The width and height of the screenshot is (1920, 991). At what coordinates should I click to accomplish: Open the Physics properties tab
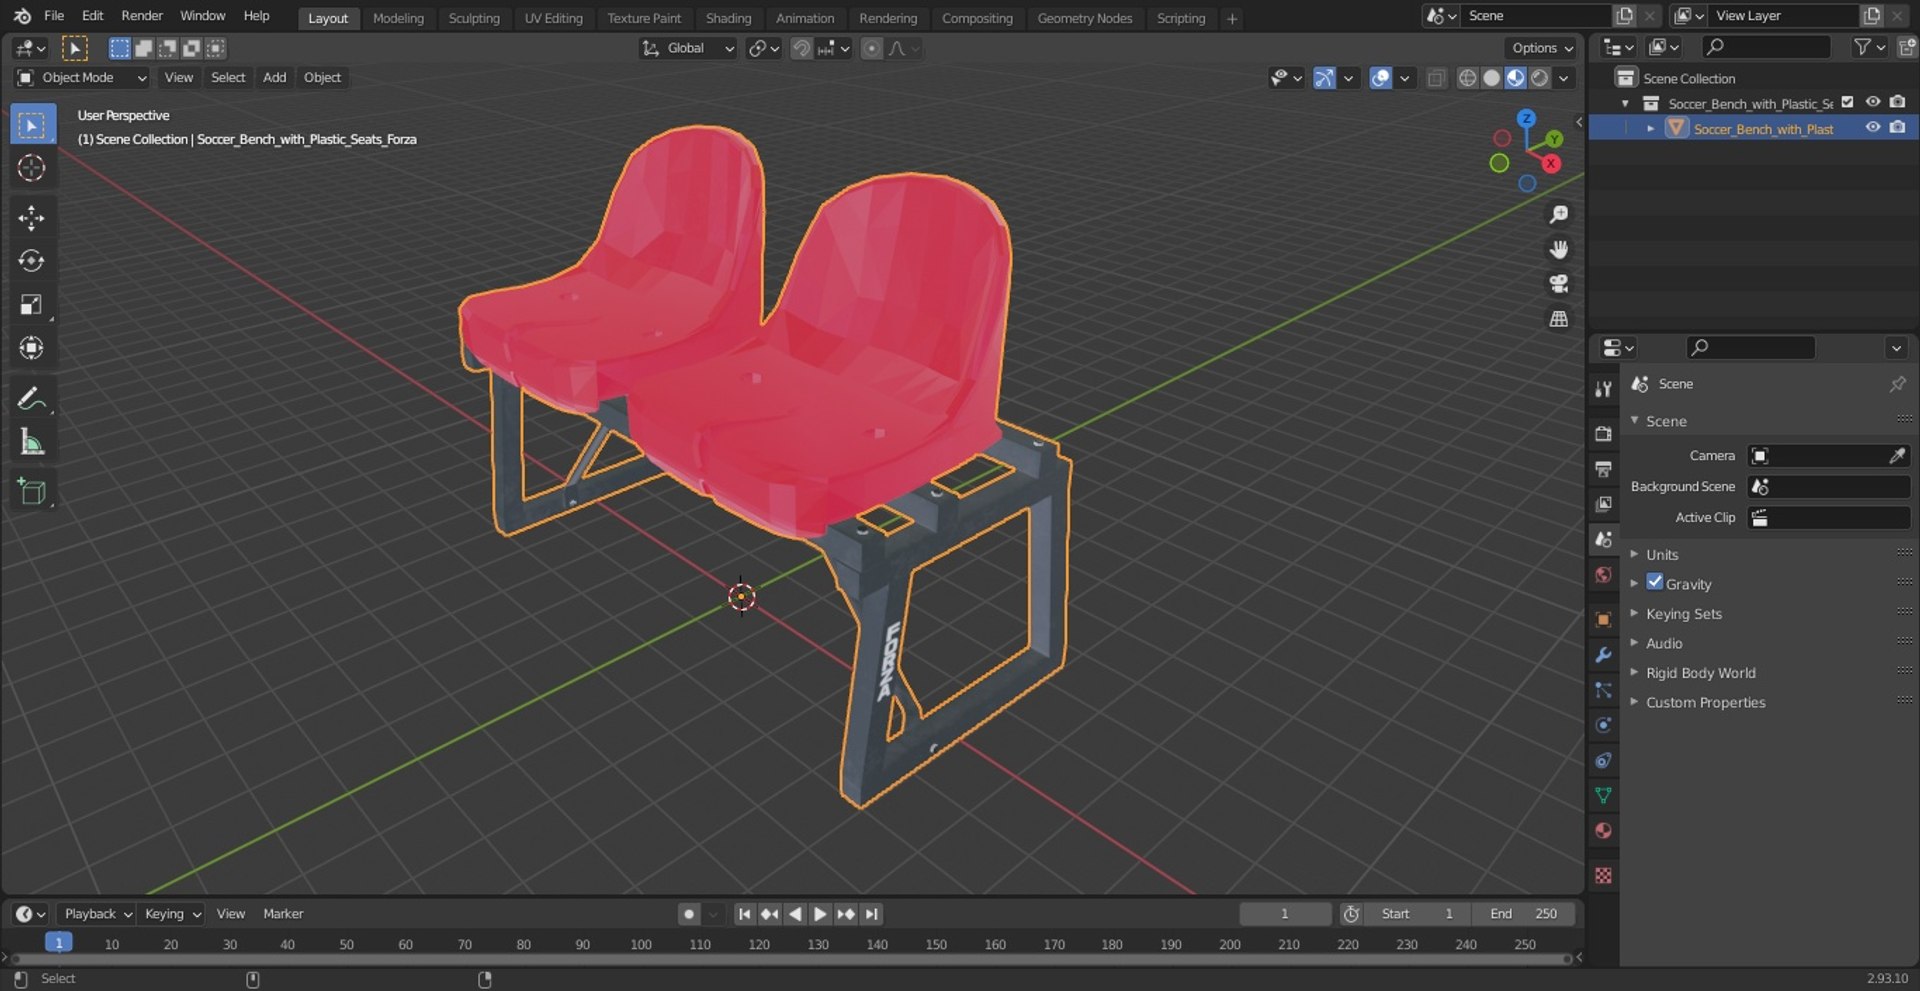pyautogui.click(x=1603, y=725)
